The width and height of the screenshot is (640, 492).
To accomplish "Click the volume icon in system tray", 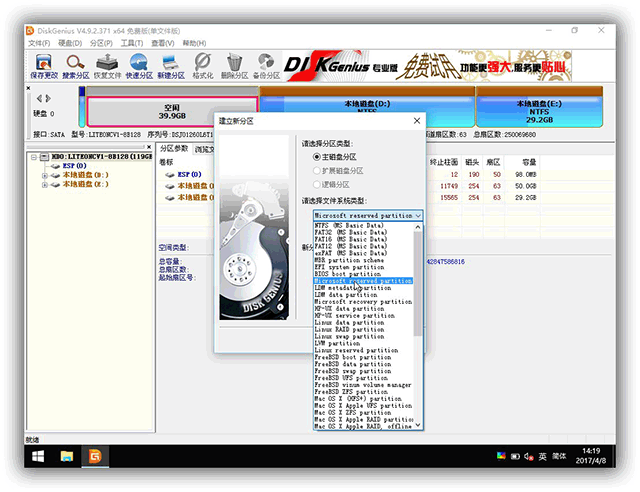I will (x=529, y=456).
